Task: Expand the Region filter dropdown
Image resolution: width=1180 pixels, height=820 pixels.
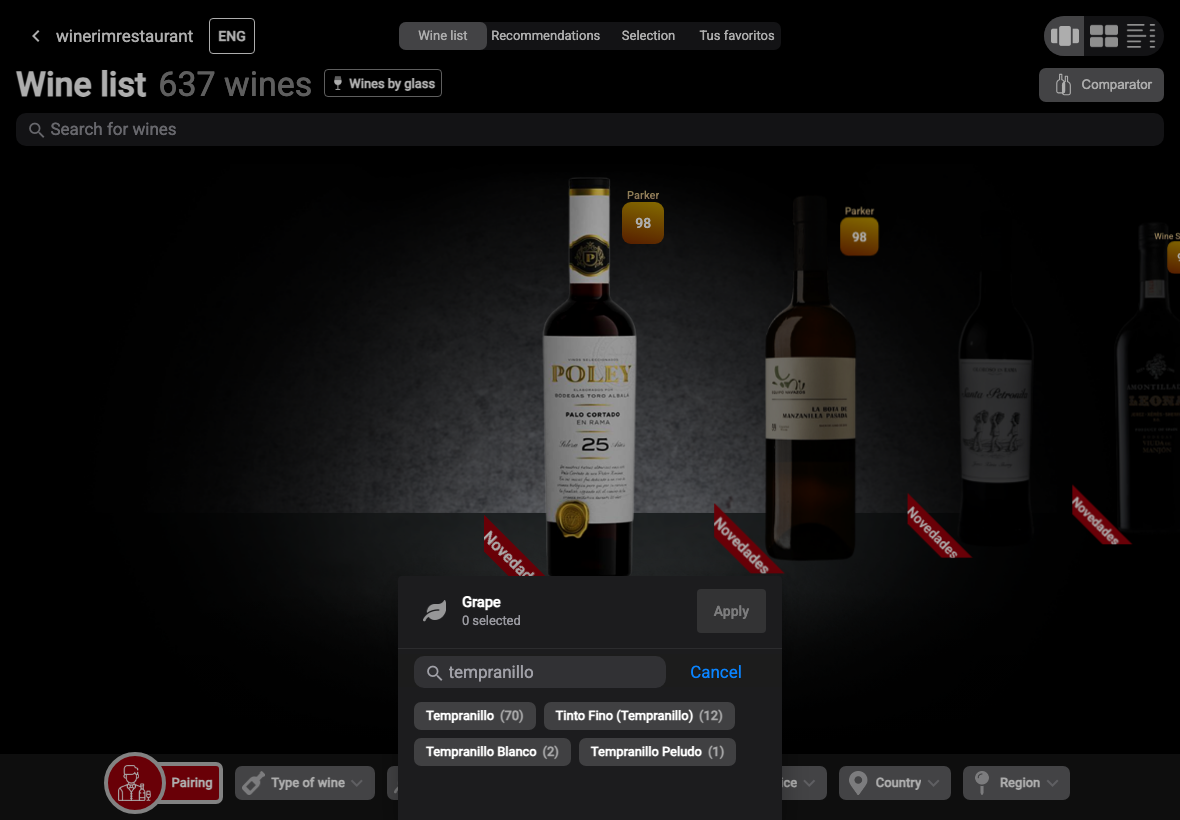Action: click(1016, 783)
